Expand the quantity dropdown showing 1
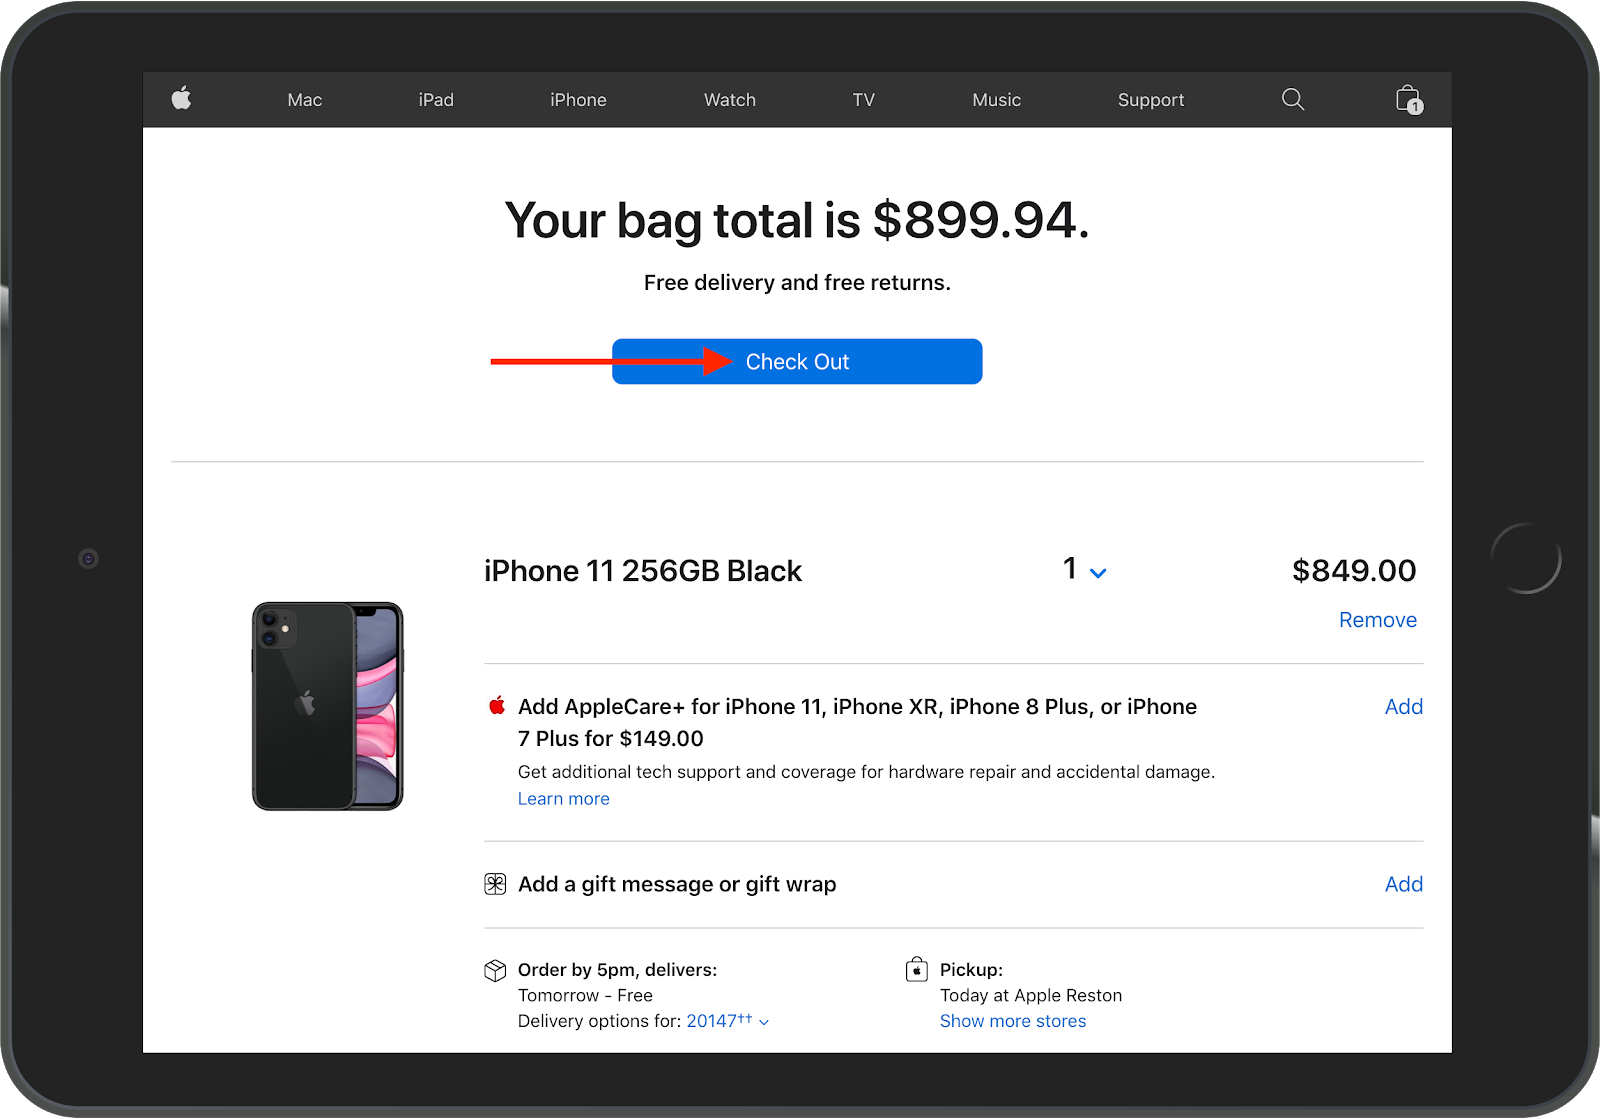The image size is (1600, 1119). click(1085, 570)
